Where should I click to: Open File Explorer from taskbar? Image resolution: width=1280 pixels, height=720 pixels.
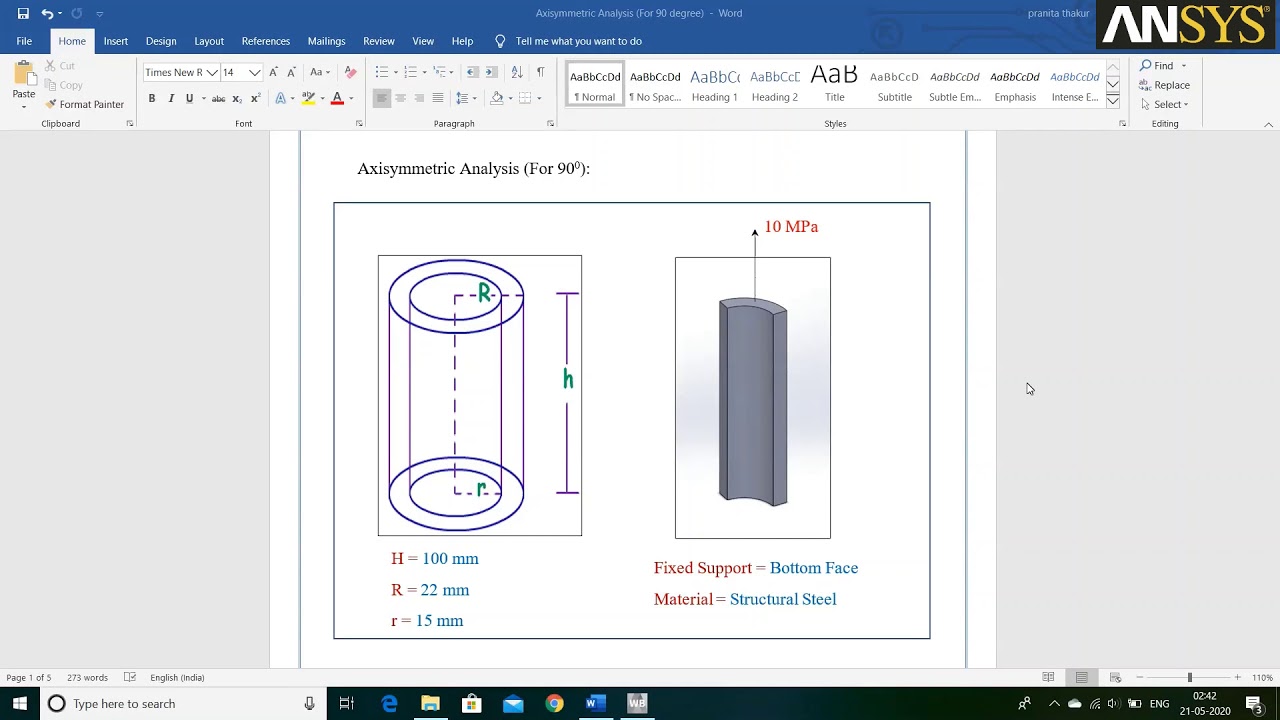430,704
